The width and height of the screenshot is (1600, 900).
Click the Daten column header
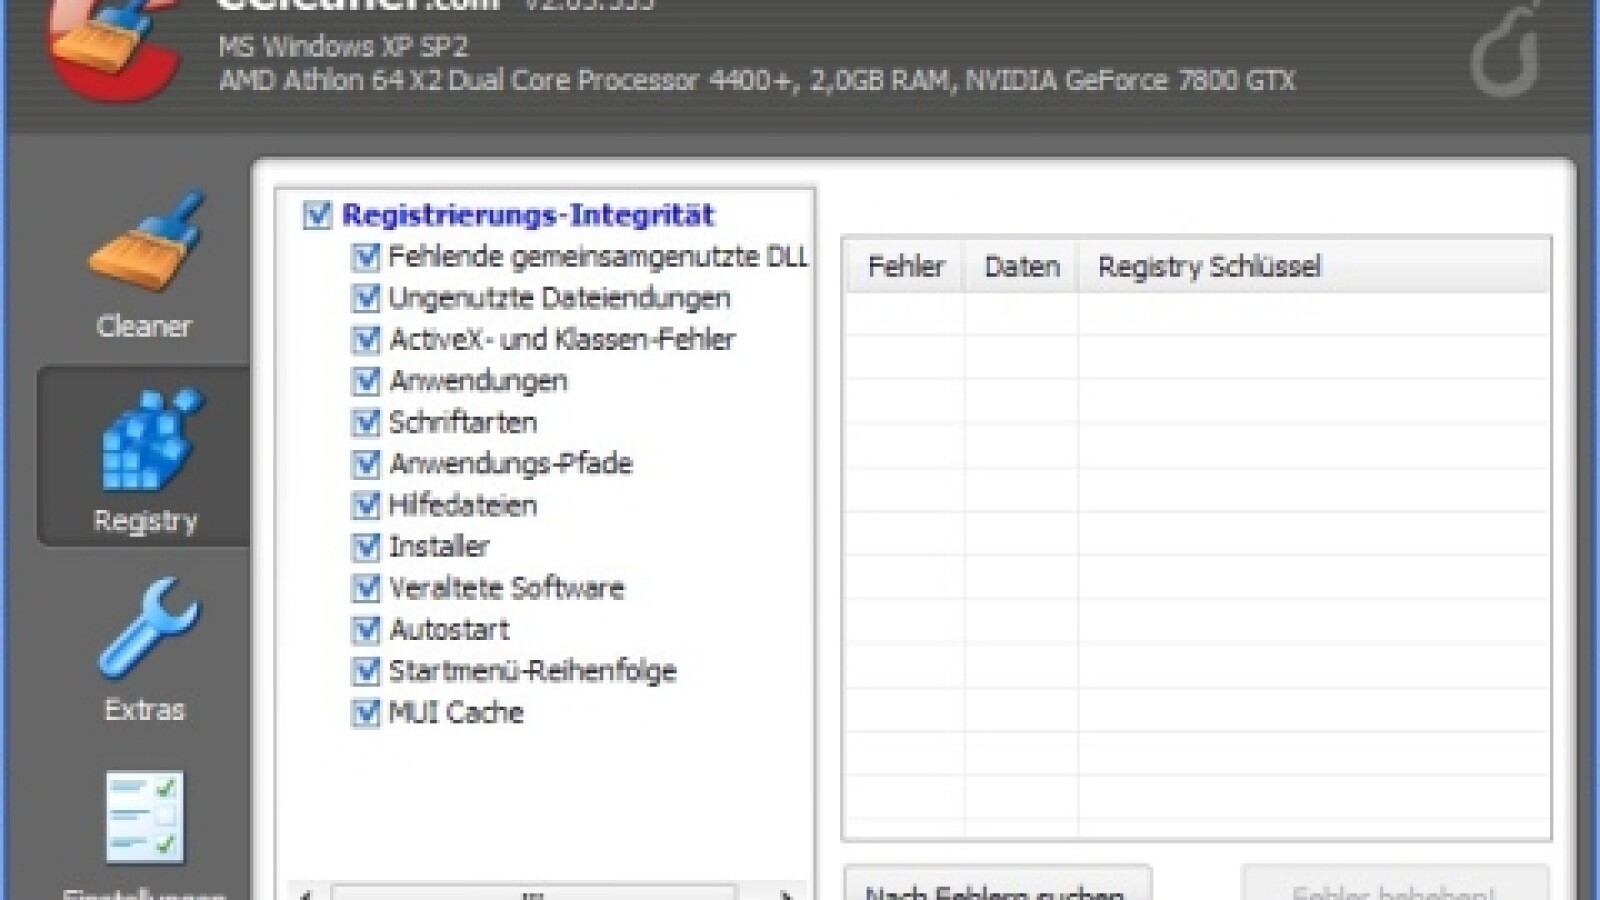click(1021, 267)
